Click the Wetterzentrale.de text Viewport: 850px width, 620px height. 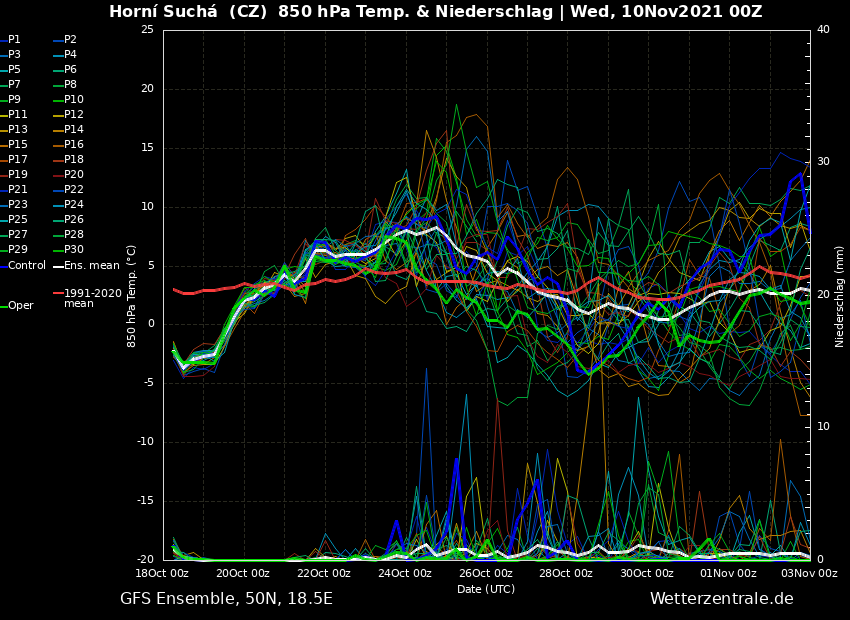coord(721,599)
